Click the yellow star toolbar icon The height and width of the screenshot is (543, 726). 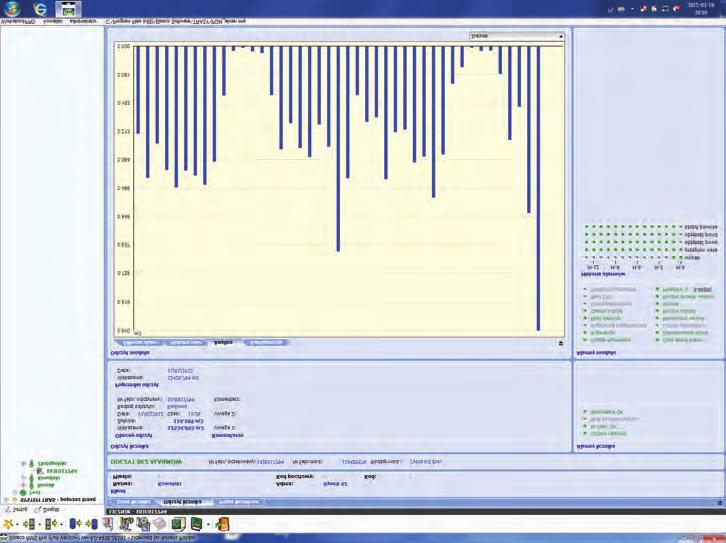8,524
